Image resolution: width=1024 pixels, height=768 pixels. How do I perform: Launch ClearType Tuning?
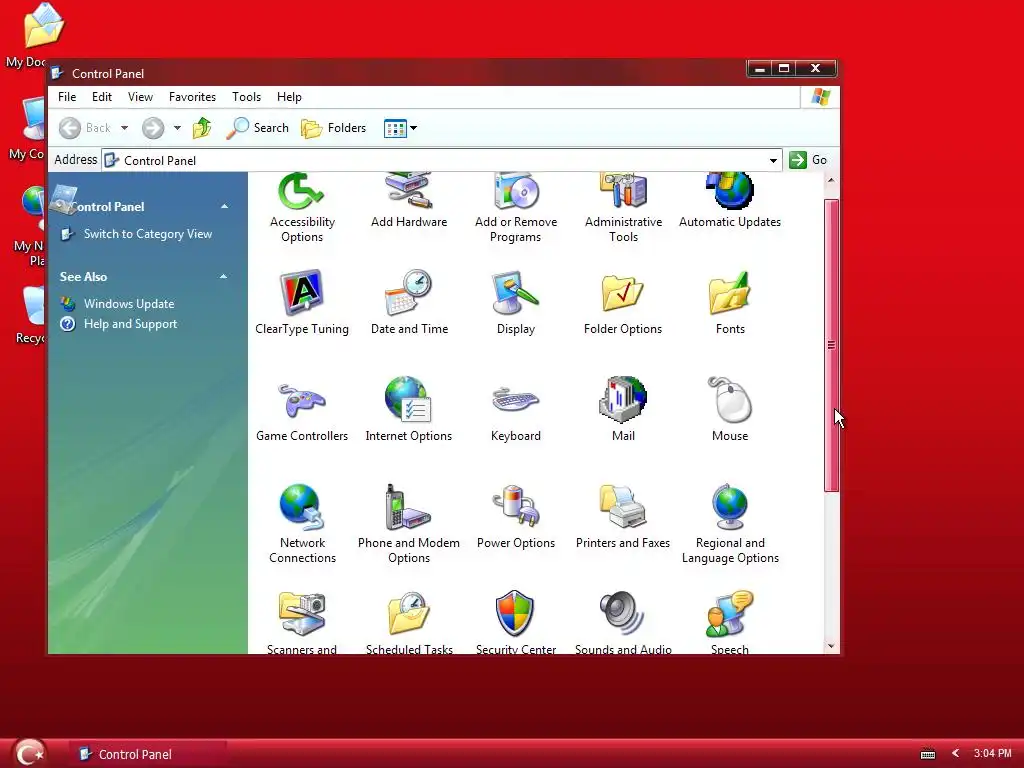[302, 302]
